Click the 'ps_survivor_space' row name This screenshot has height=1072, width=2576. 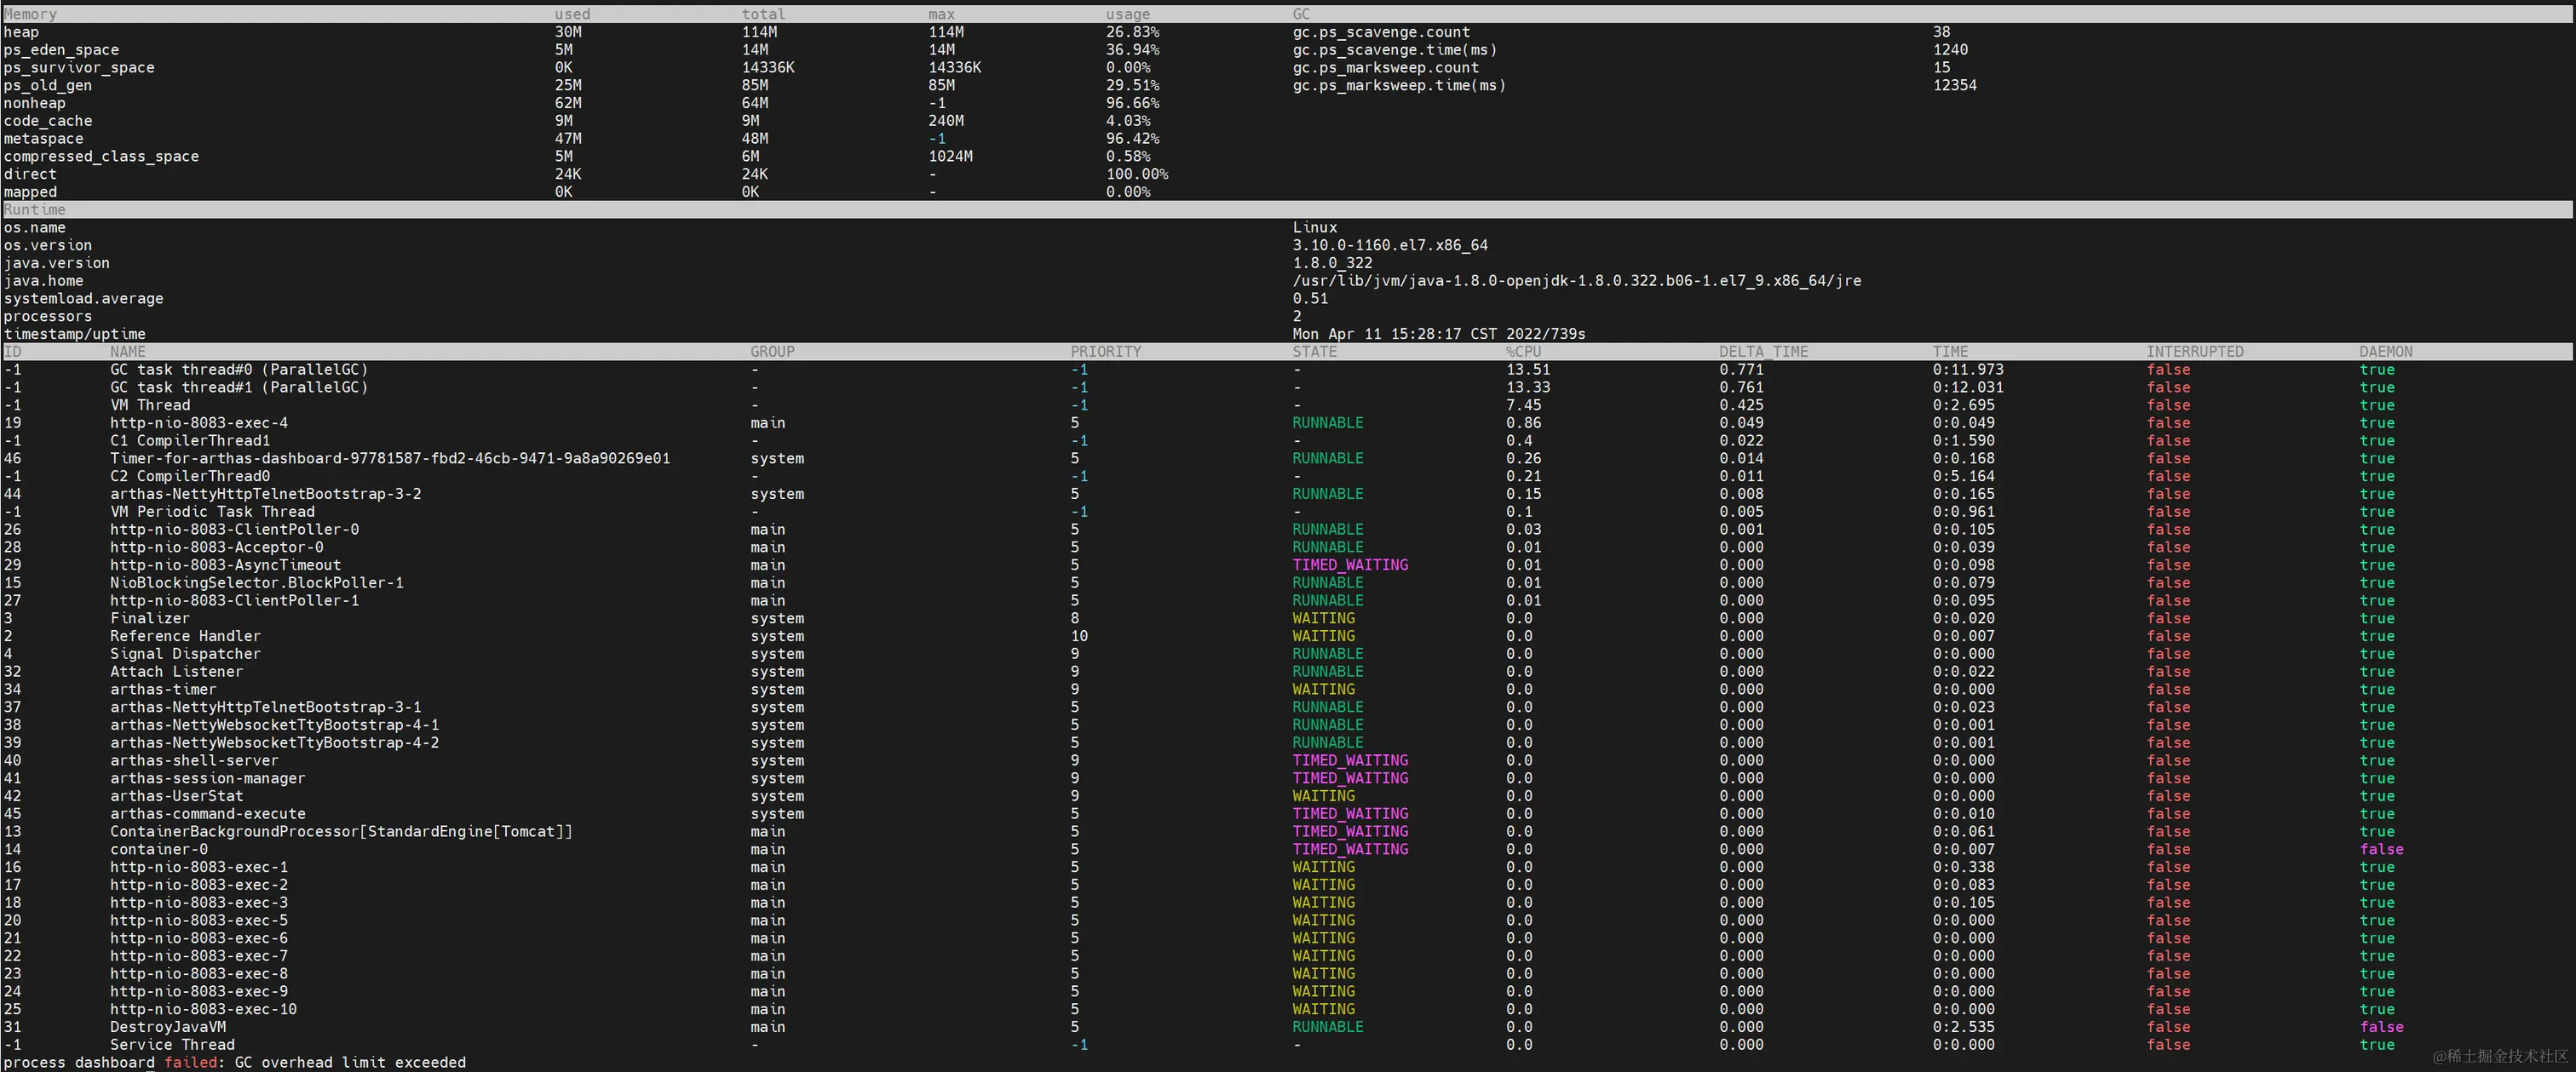[79, 68]
